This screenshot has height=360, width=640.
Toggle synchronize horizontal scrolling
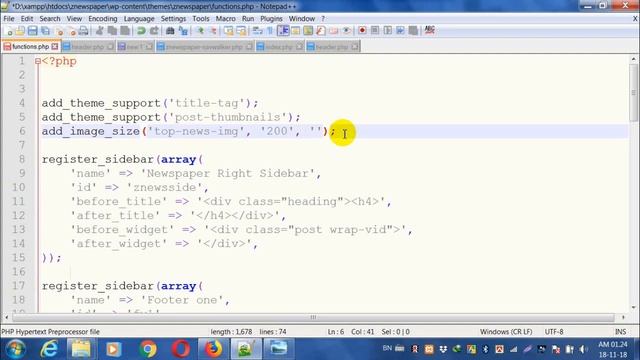tap(241, 31)
